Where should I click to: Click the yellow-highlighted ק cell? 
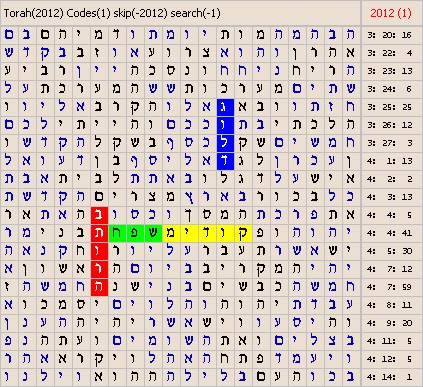coord(243,233)
